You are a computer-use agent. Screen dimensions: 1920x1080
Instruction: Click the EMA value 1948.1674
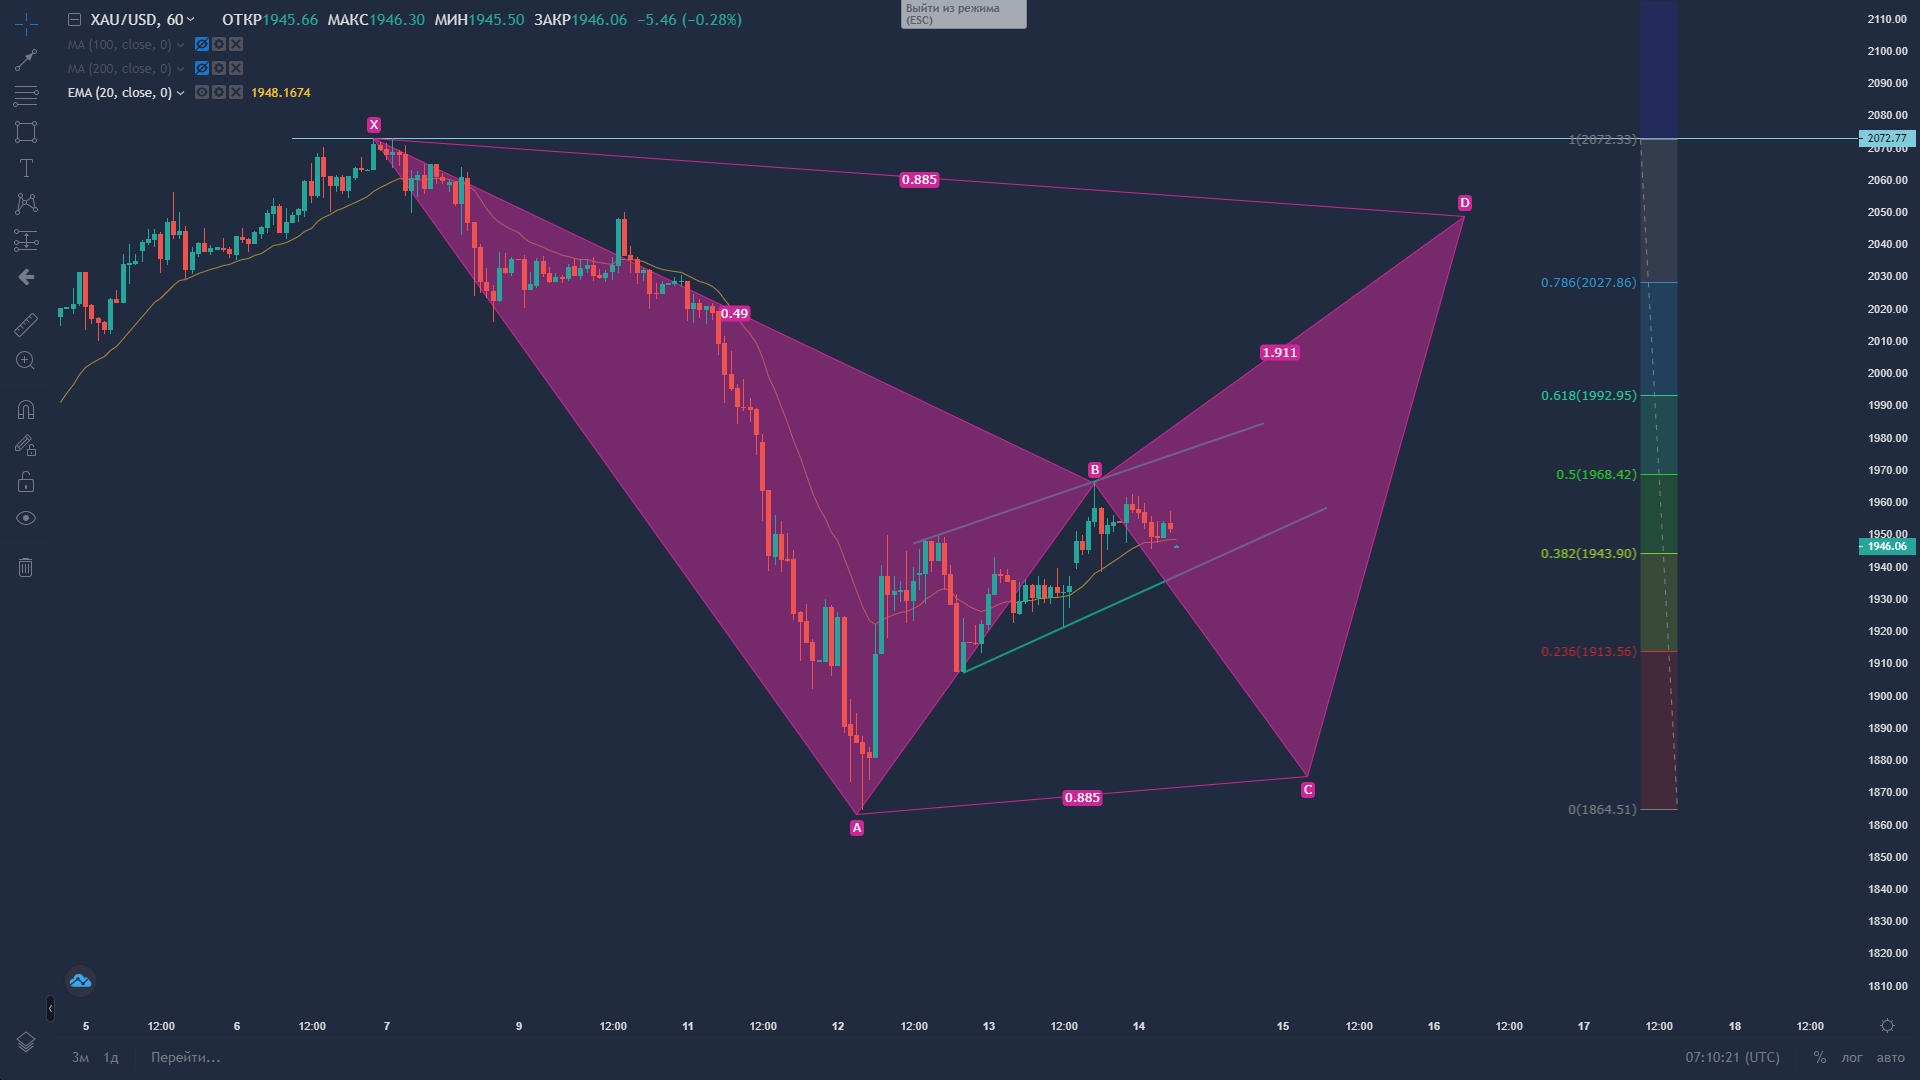tap(281, 93)
